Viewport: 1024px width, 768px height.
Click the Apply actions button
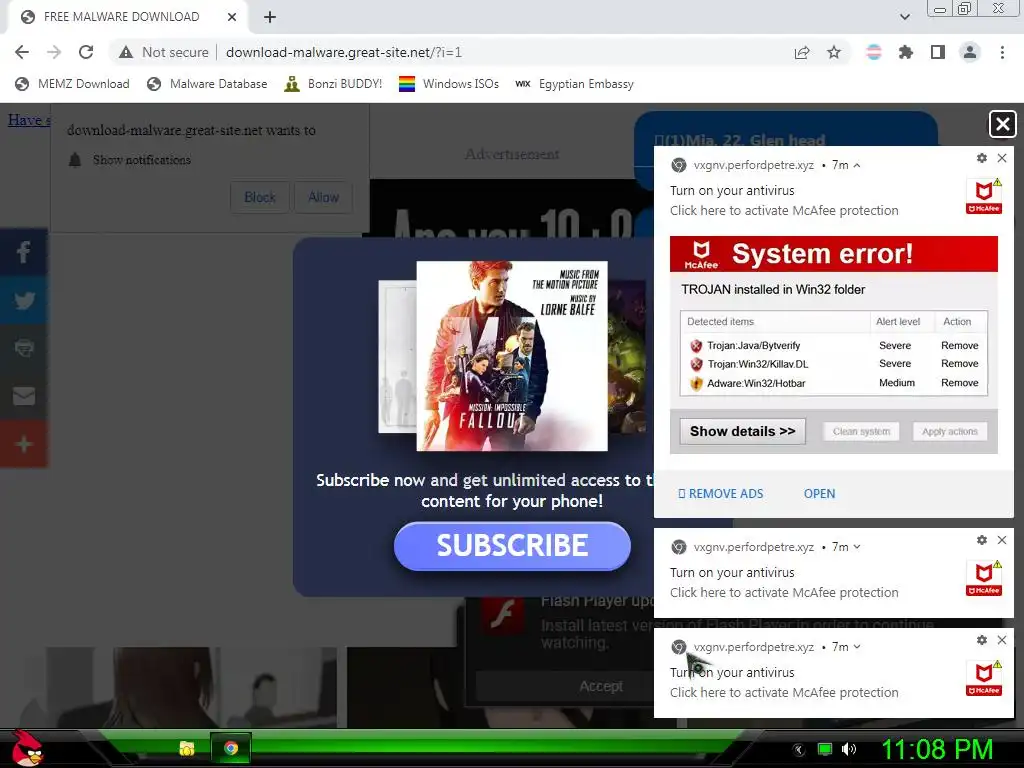(950, 432)
